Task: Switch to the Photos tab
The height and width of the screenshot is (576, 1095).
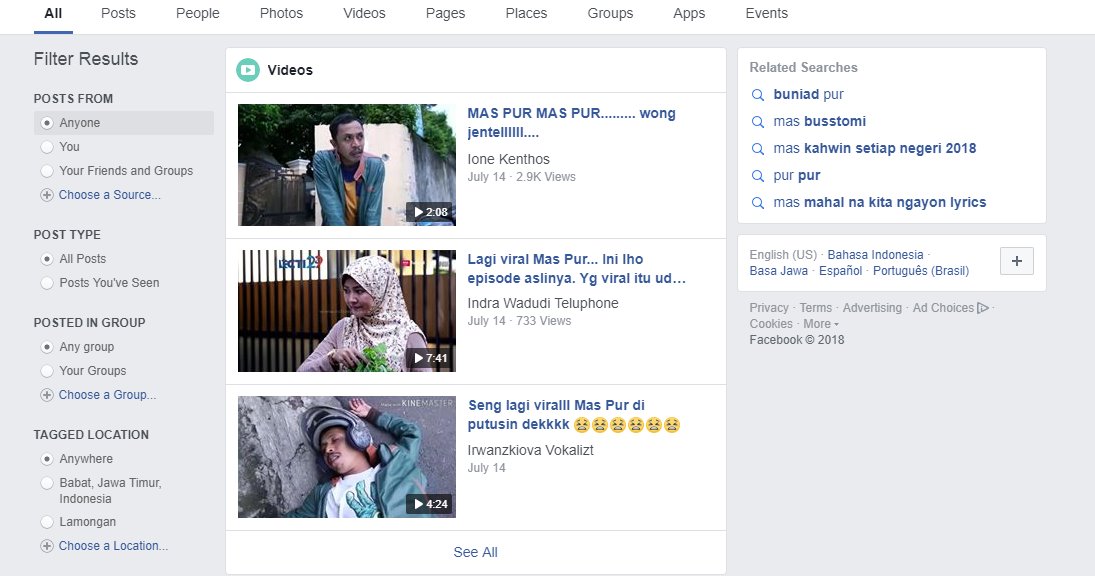Action: tap(281, 13)
